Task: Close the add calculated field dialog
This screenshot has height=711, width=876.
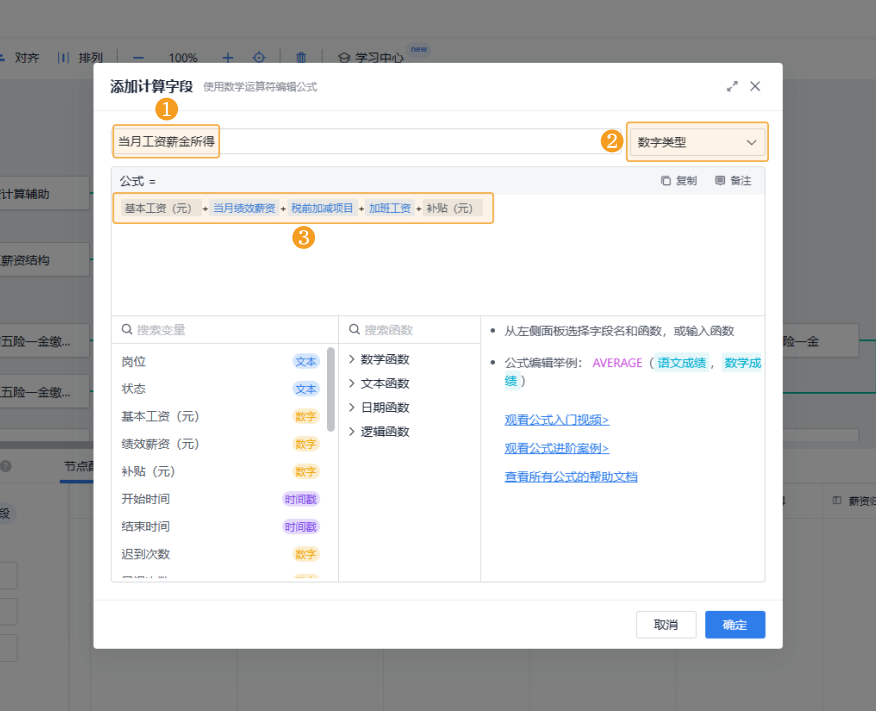Action: [x=755, y=87]
